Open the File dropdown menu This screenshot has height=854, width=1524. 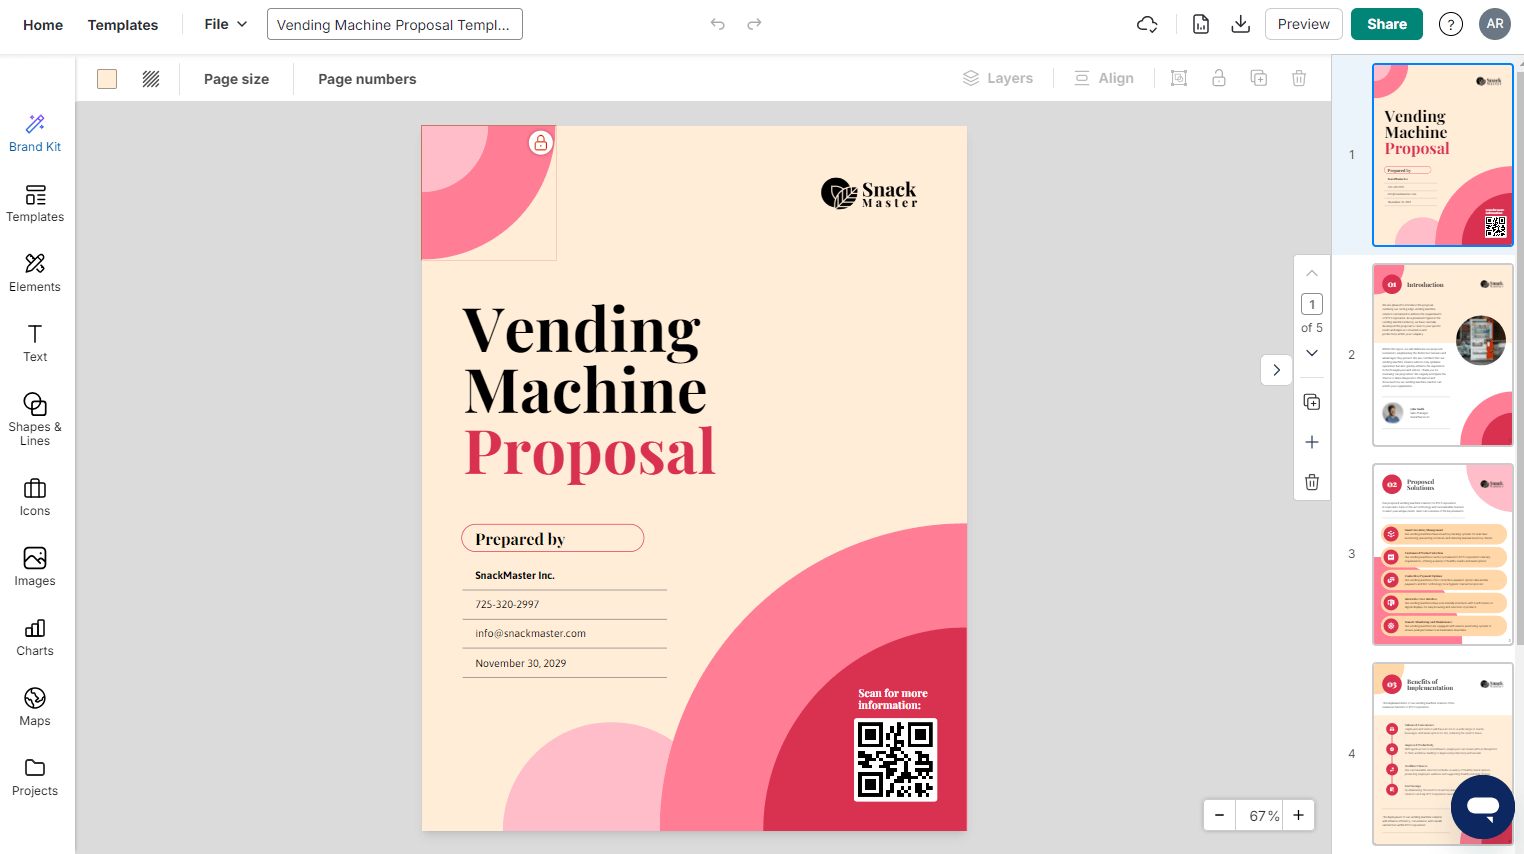(226, 24)
